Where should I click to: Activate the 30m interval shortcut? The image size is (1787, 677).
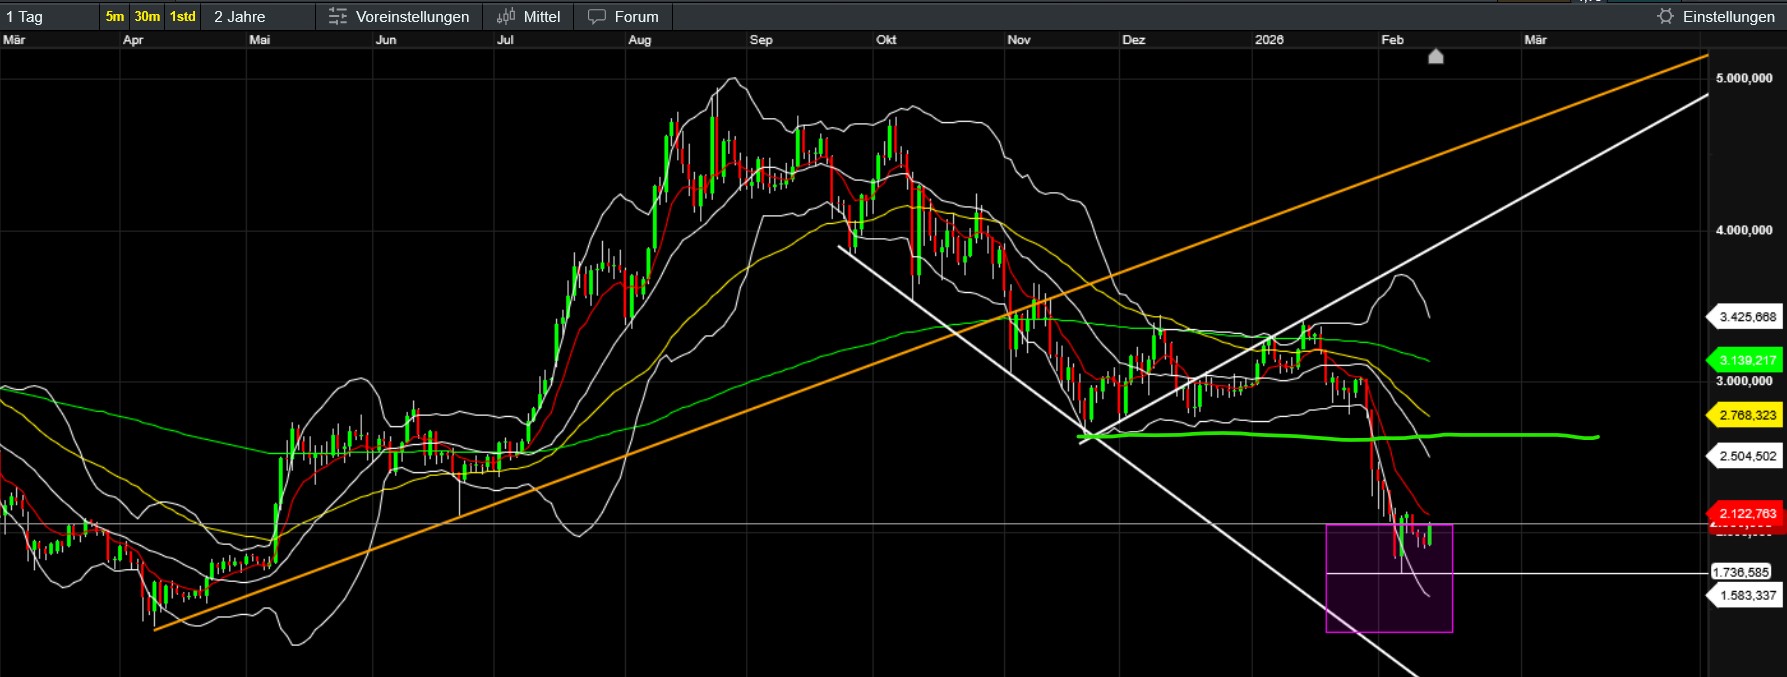tap(147, 17)
